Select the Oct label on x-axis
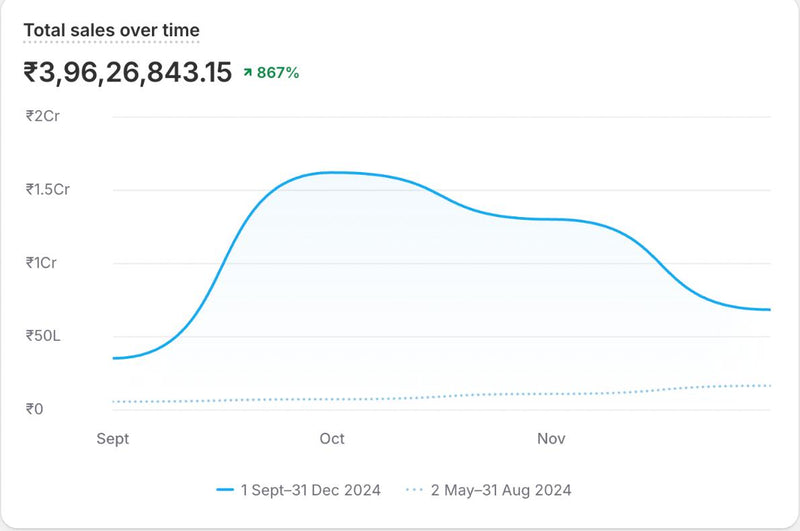Image resolution: width=800 pixels, height=531 pixels. (332, 439)
